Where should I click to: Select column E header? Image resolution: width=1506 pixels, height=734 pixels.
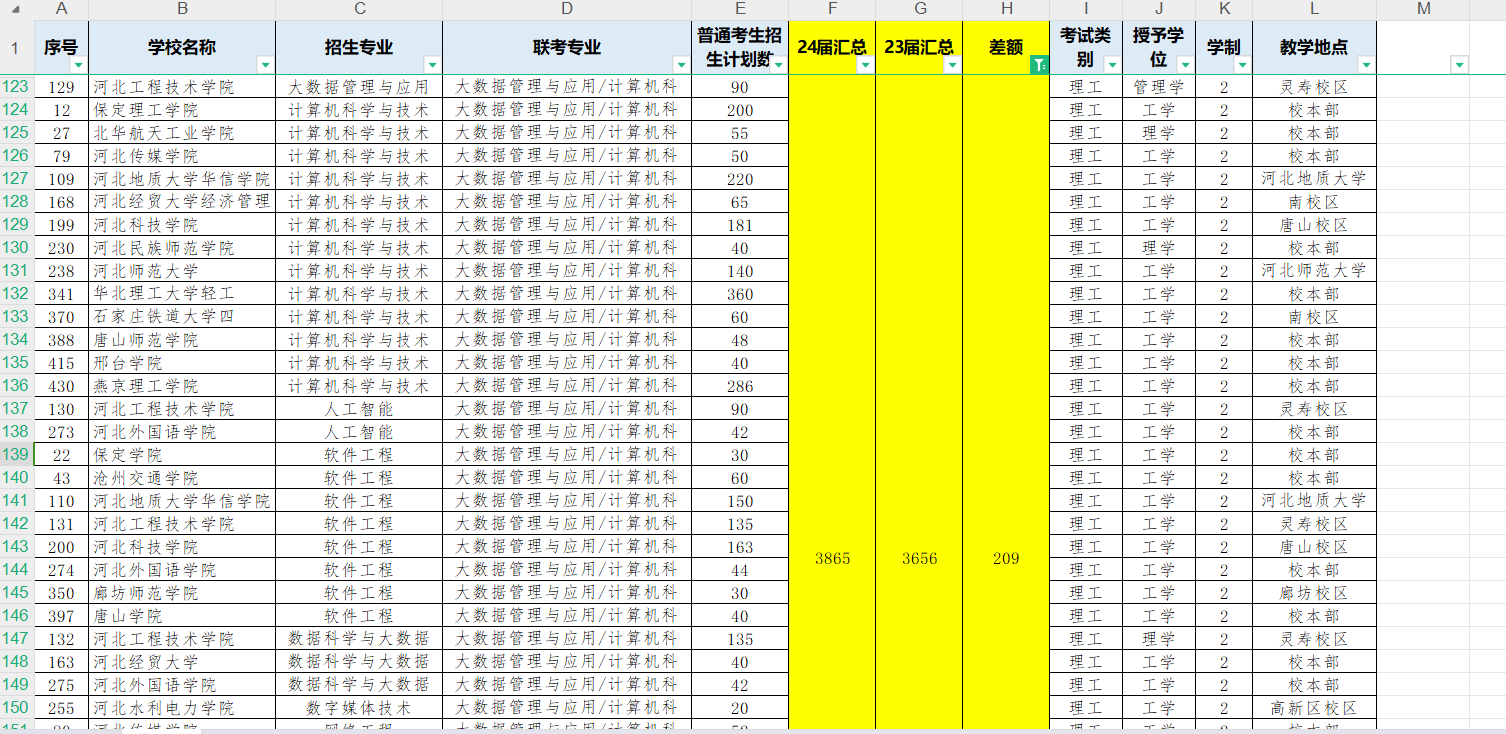[740, 9]
